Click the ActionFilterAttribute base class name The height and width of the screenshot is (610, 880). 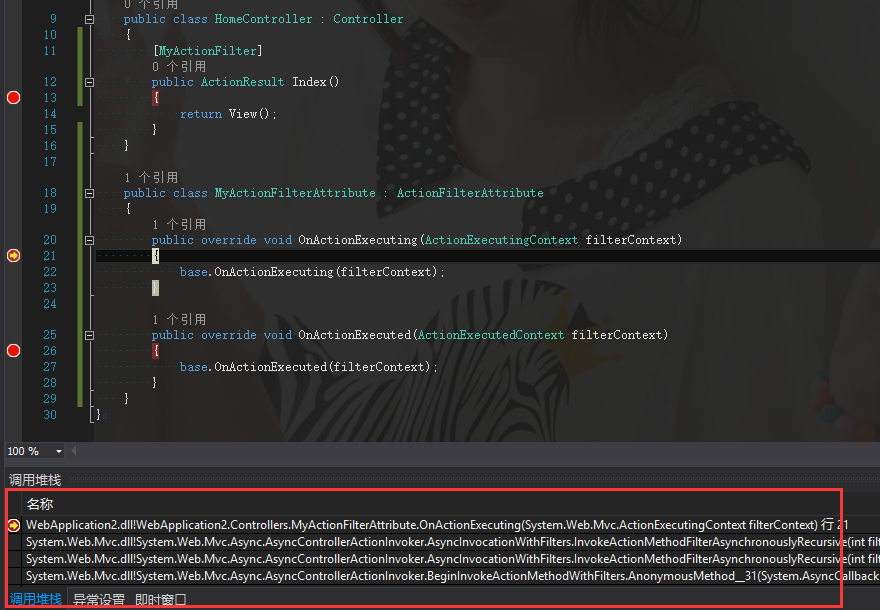(x=470, y=193)
